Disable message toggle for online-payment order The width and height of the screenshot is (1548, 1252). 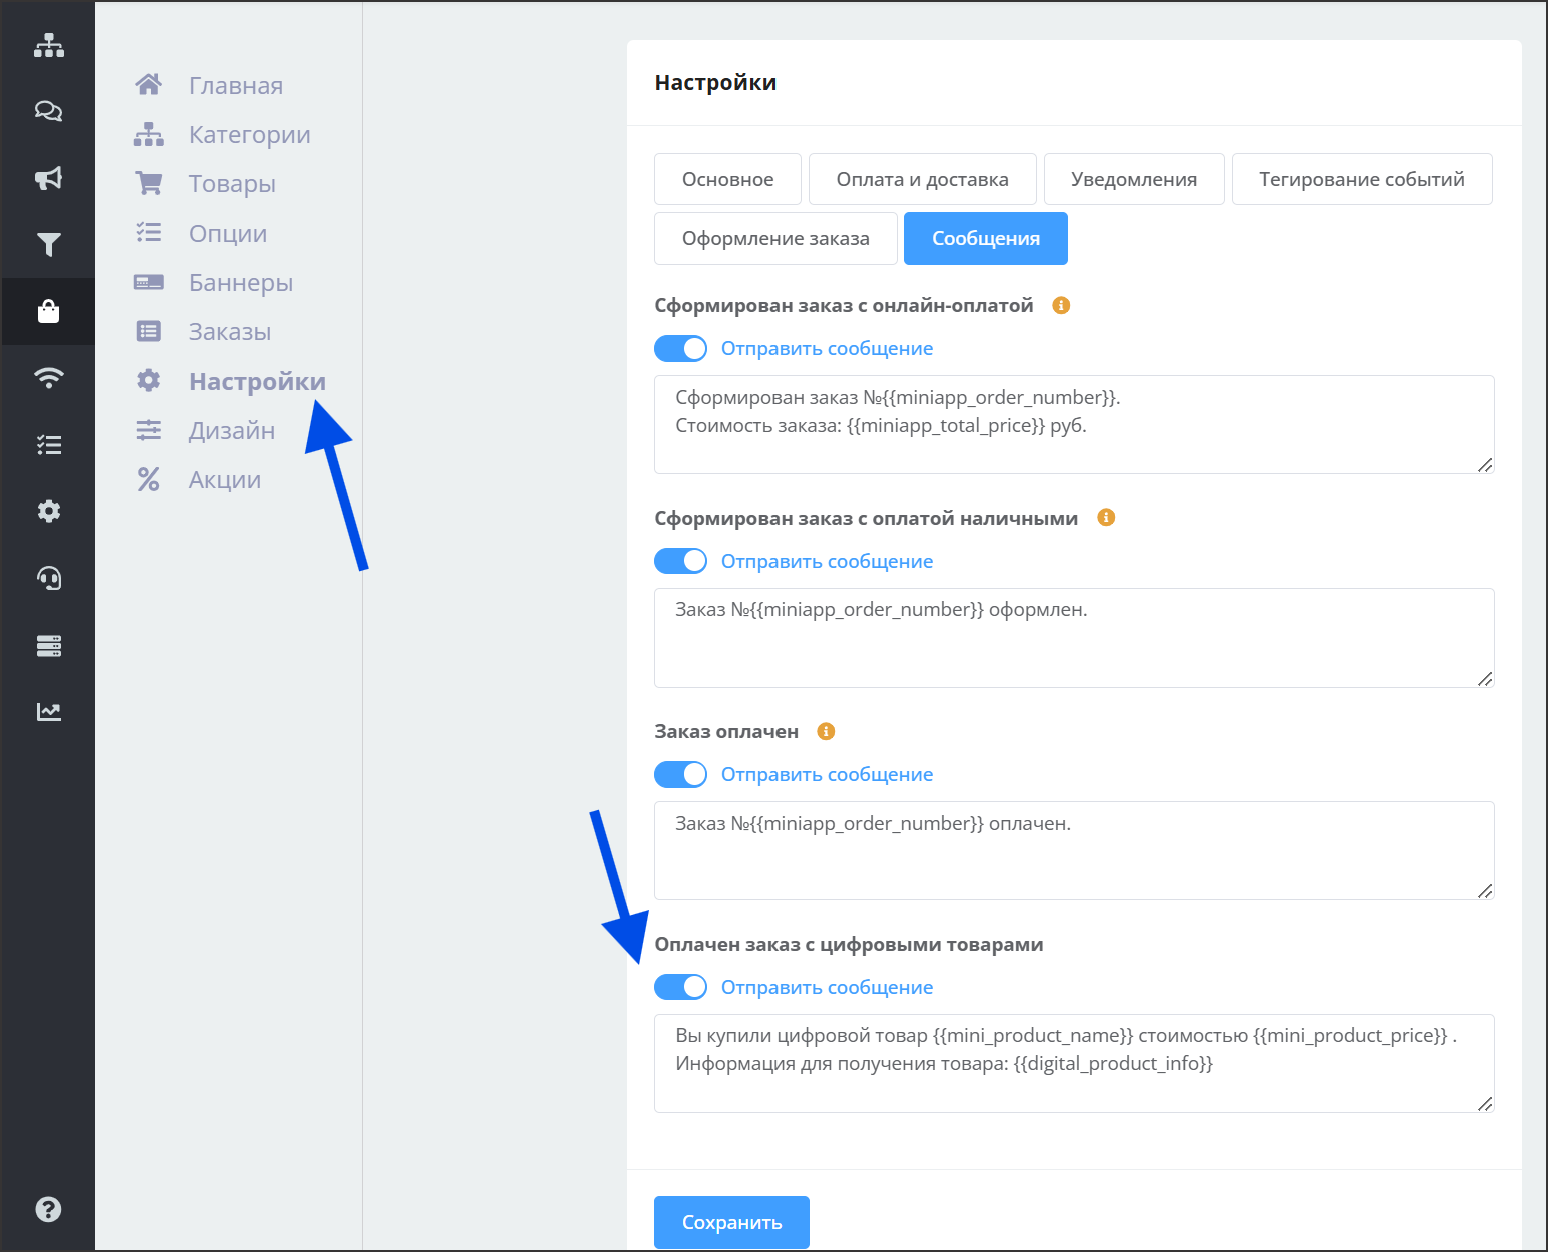tap(680, 348)
